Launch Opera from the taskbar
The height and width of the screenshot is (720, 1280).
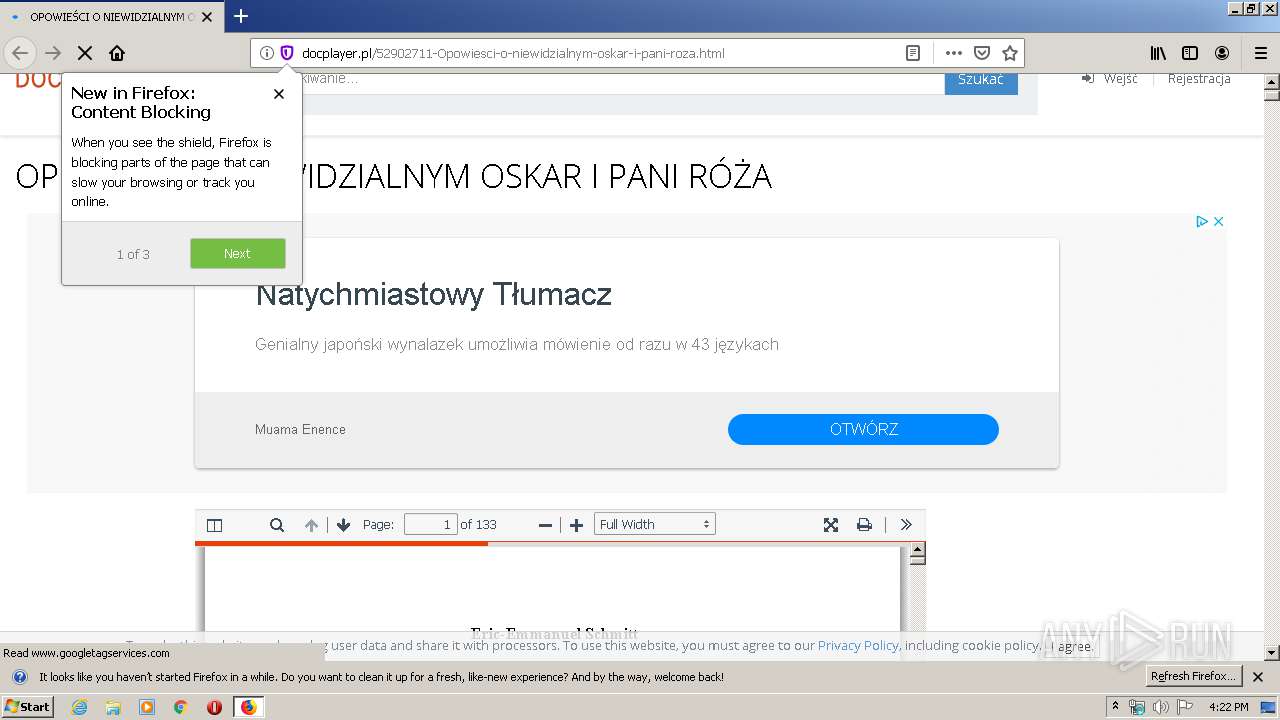(214, 707)
